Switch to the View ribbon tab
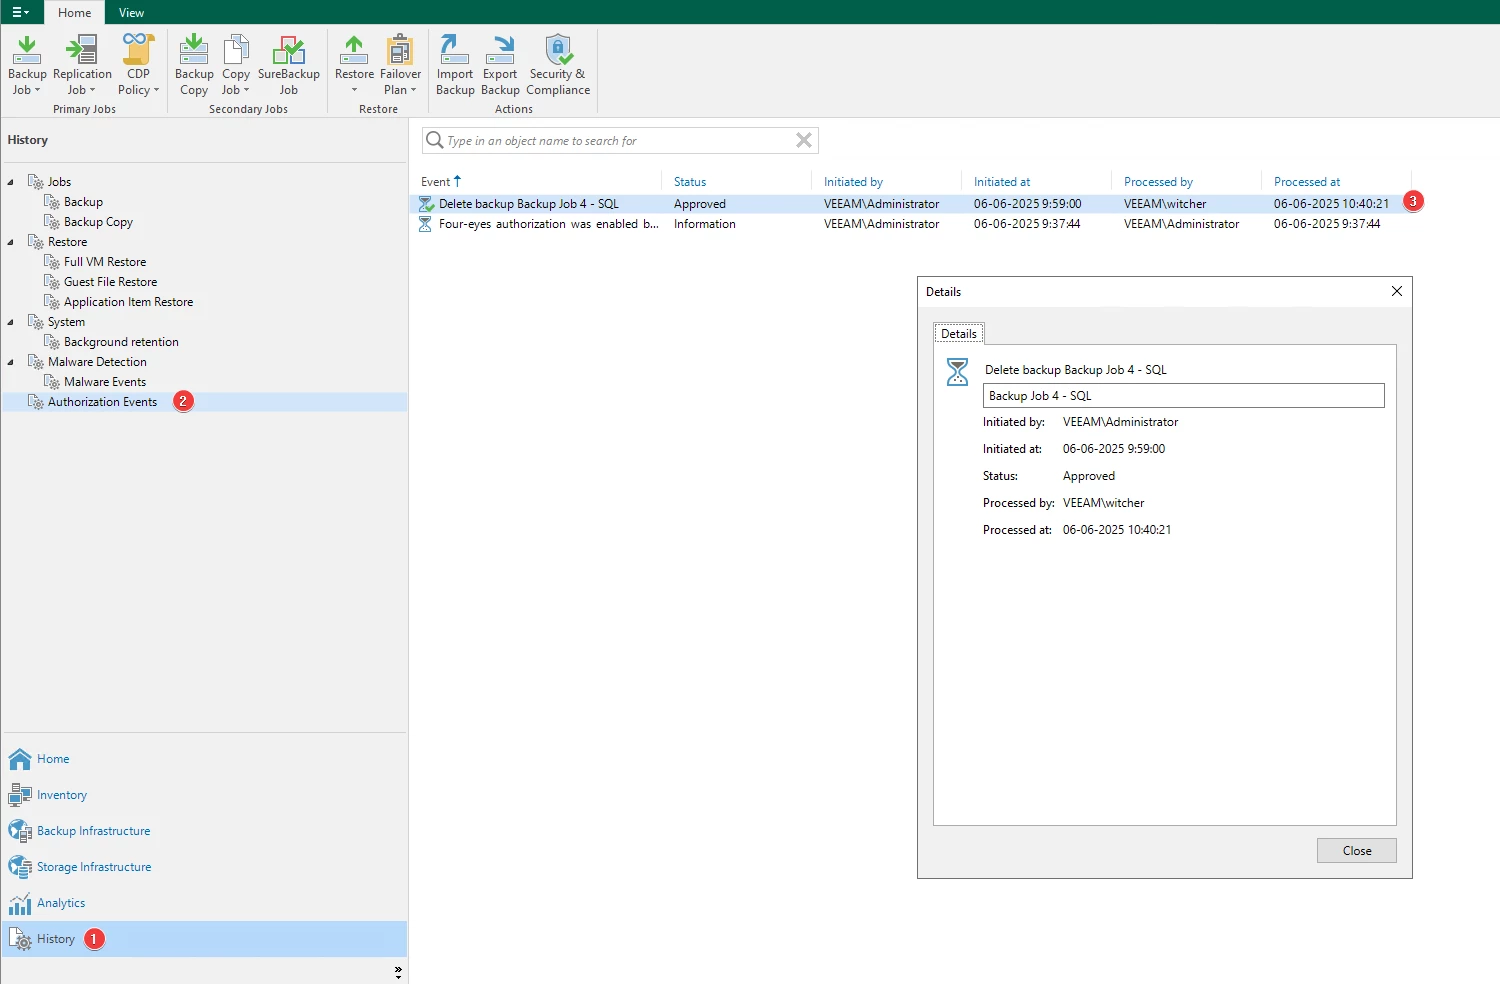Screen dimensions: 1500x984 [x=131, y=13]
